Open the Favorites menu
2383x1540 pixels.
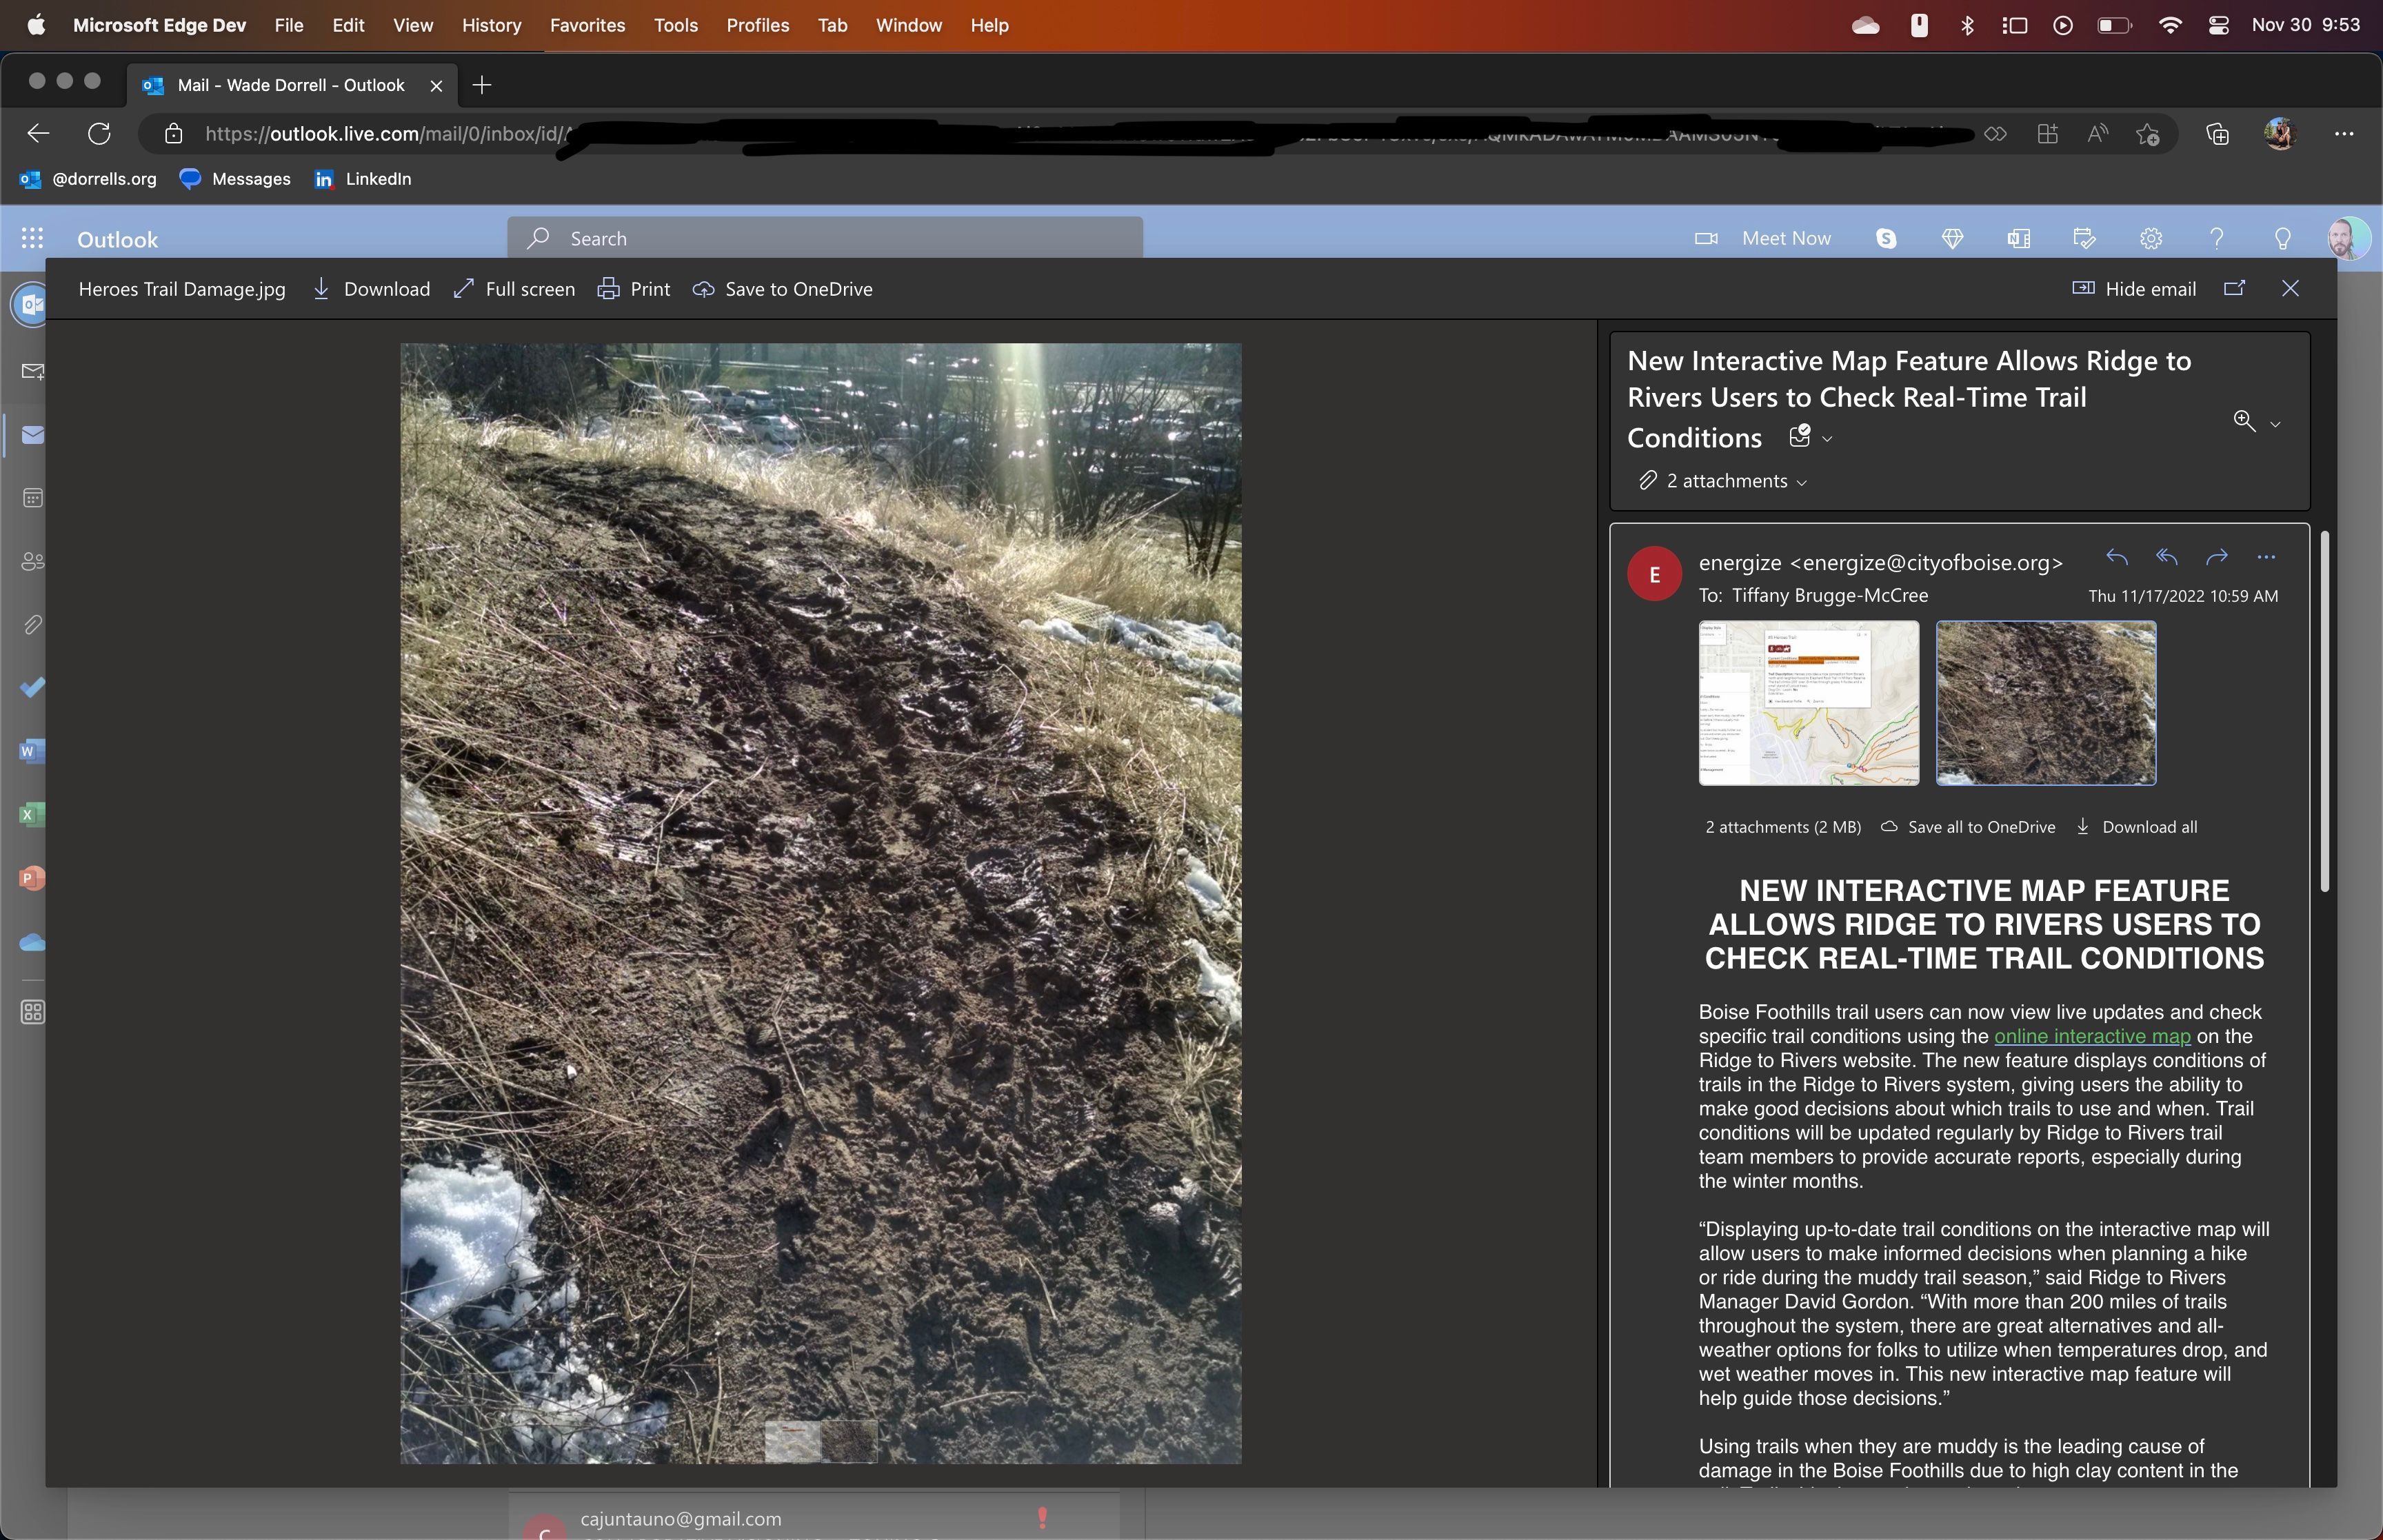(587, 25)
